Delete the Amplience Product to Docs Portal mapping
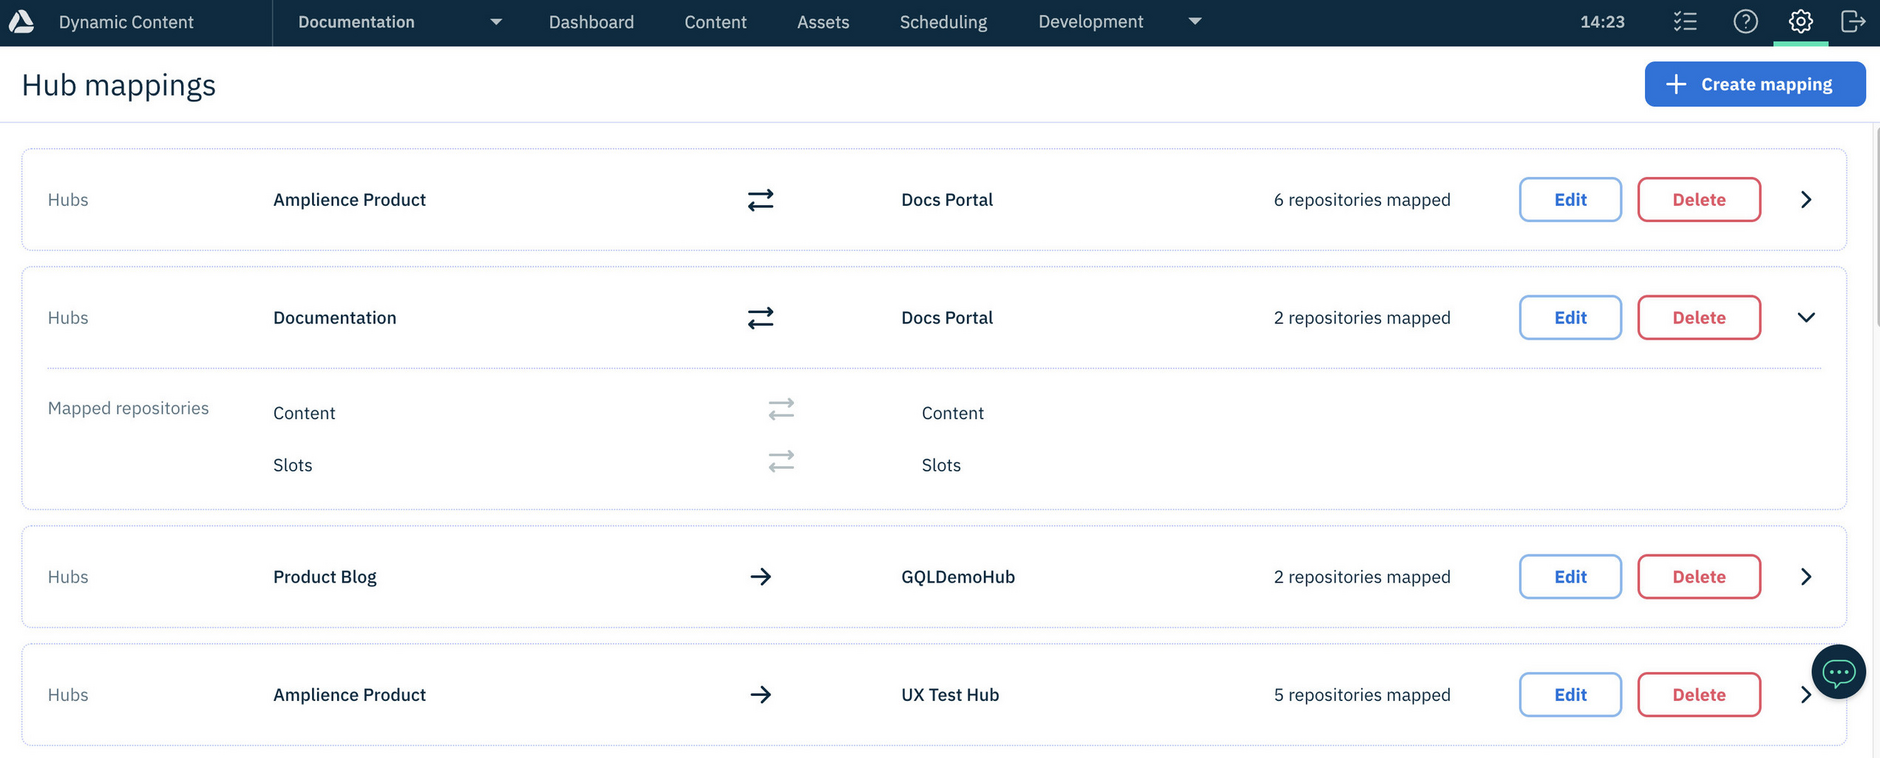Screen dimensions: 1880x758 (x=1699, y=200)
